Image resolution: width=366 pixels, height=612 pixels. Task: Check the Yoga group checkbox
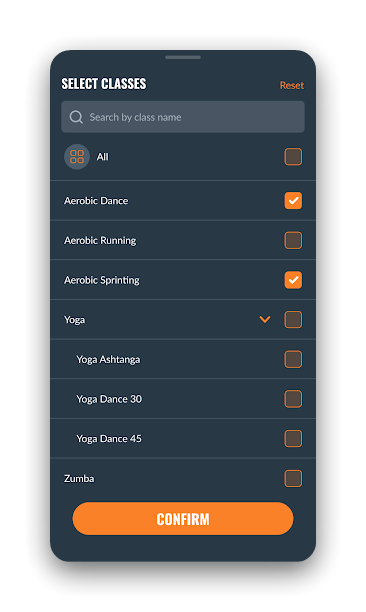coord(293,320)
